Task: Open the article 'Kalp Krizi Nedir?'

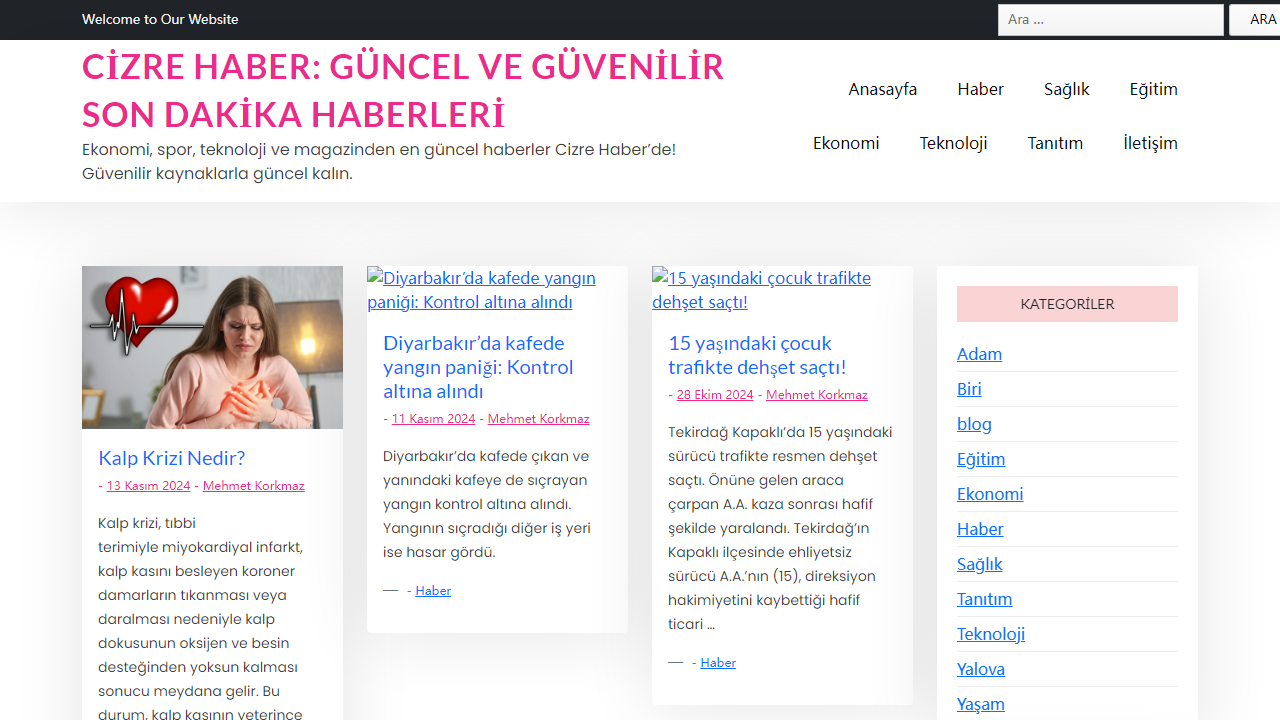Action: [171, 458]
